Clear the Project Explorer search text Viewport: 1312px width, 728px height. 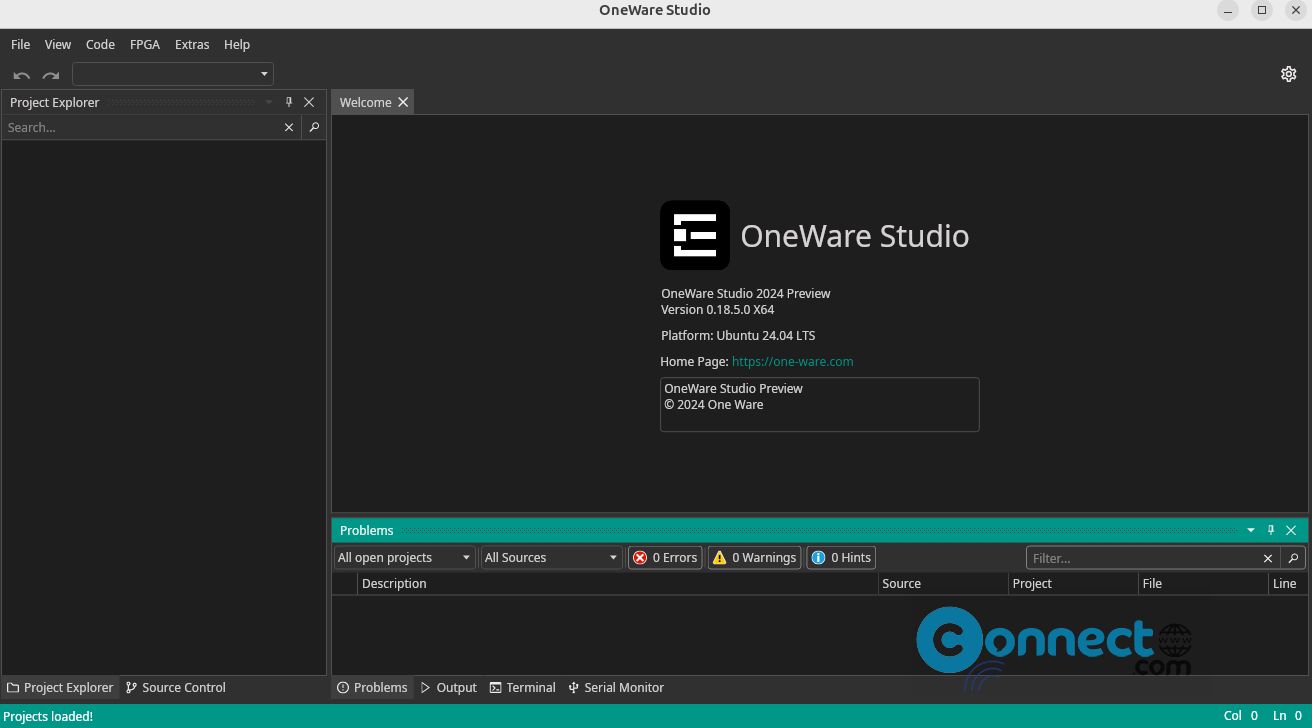289,127
